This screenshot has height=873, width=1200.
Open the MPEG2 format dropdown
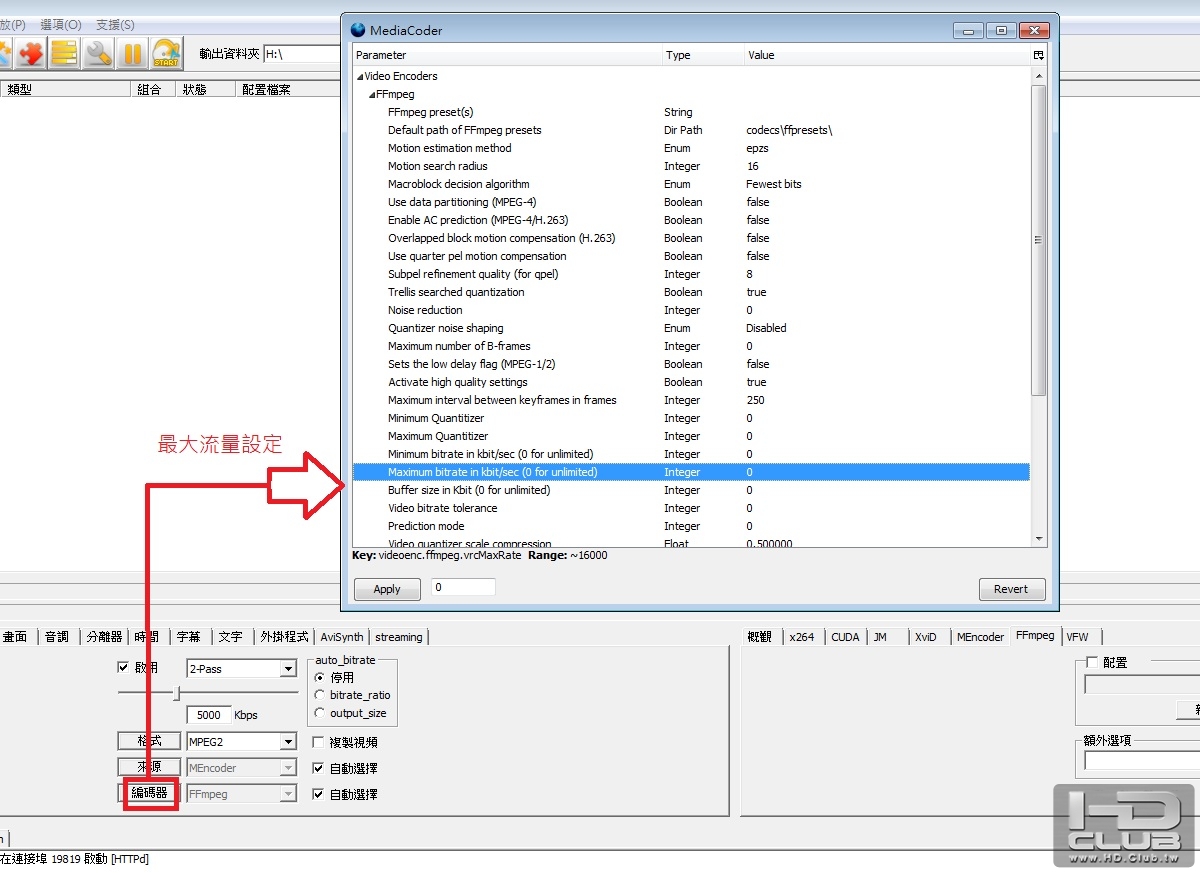(289, 742)
